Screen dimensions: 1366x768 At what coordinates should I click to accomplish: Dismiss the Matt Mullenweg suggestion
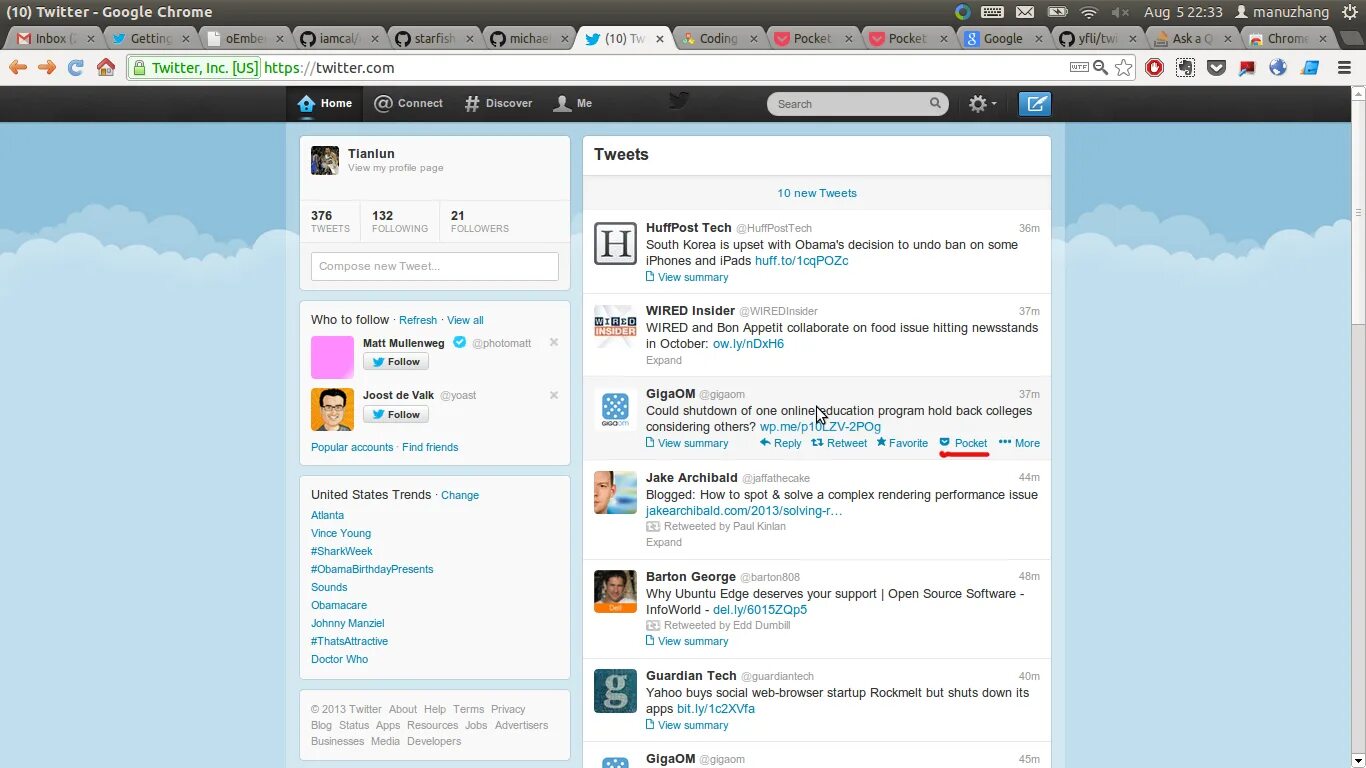coord(554,342)
